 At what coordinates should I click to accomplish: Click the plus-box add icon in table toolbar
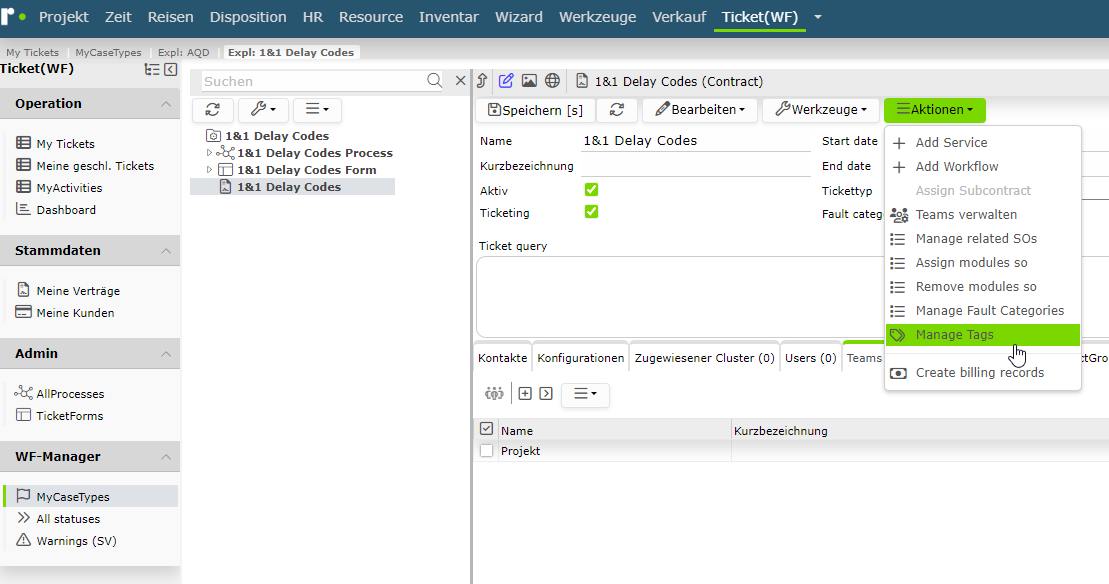pos(525,393)
